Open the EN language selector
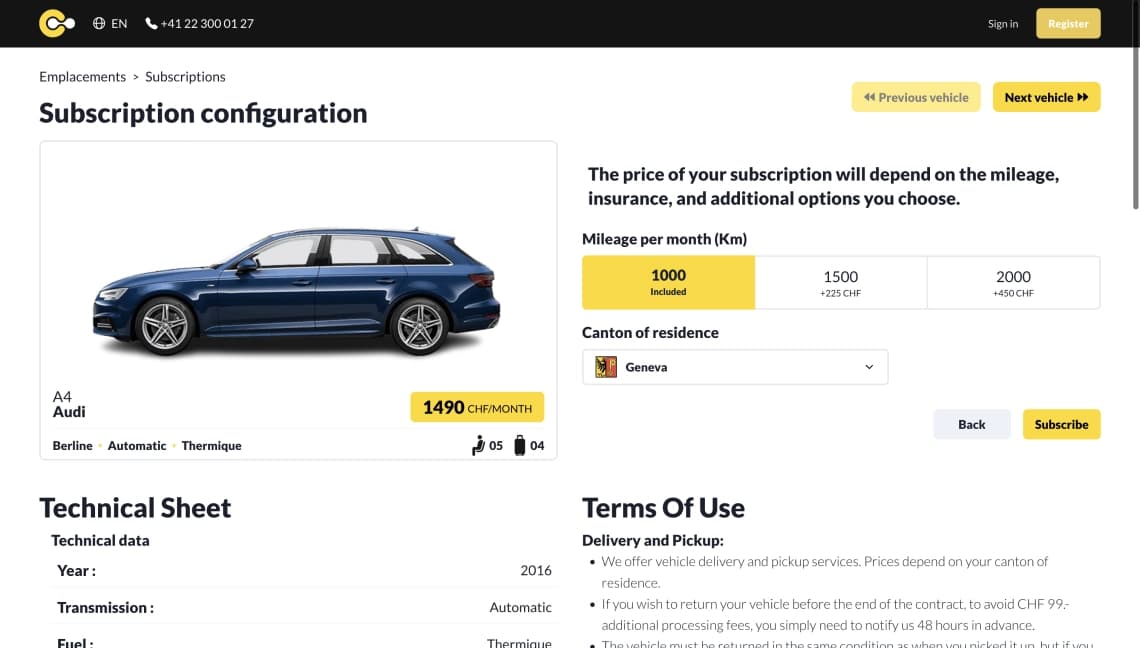 (110, 23)
